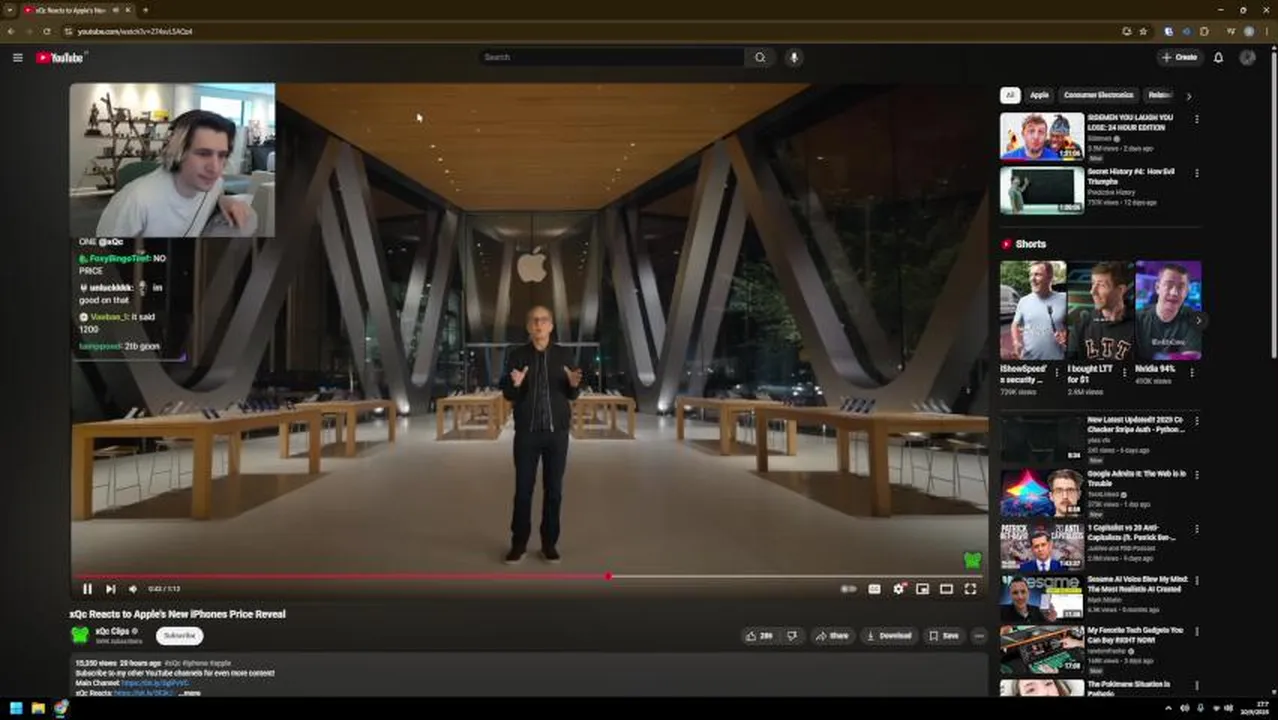Open the Create button
Screen dimensions: 1278x720
(x=1180, y=57)
